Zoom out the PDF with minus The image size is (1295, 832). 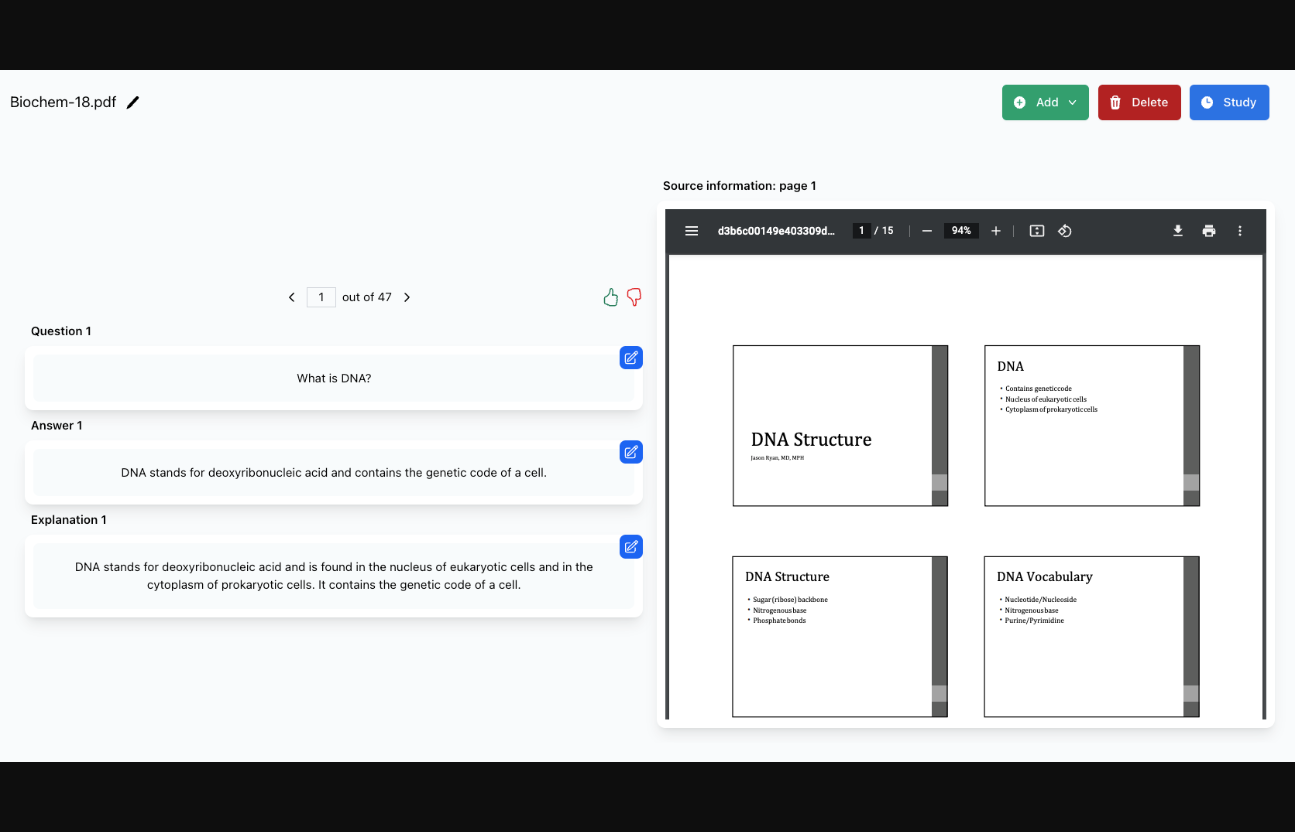pyautogui.click(x=927, y=231)
